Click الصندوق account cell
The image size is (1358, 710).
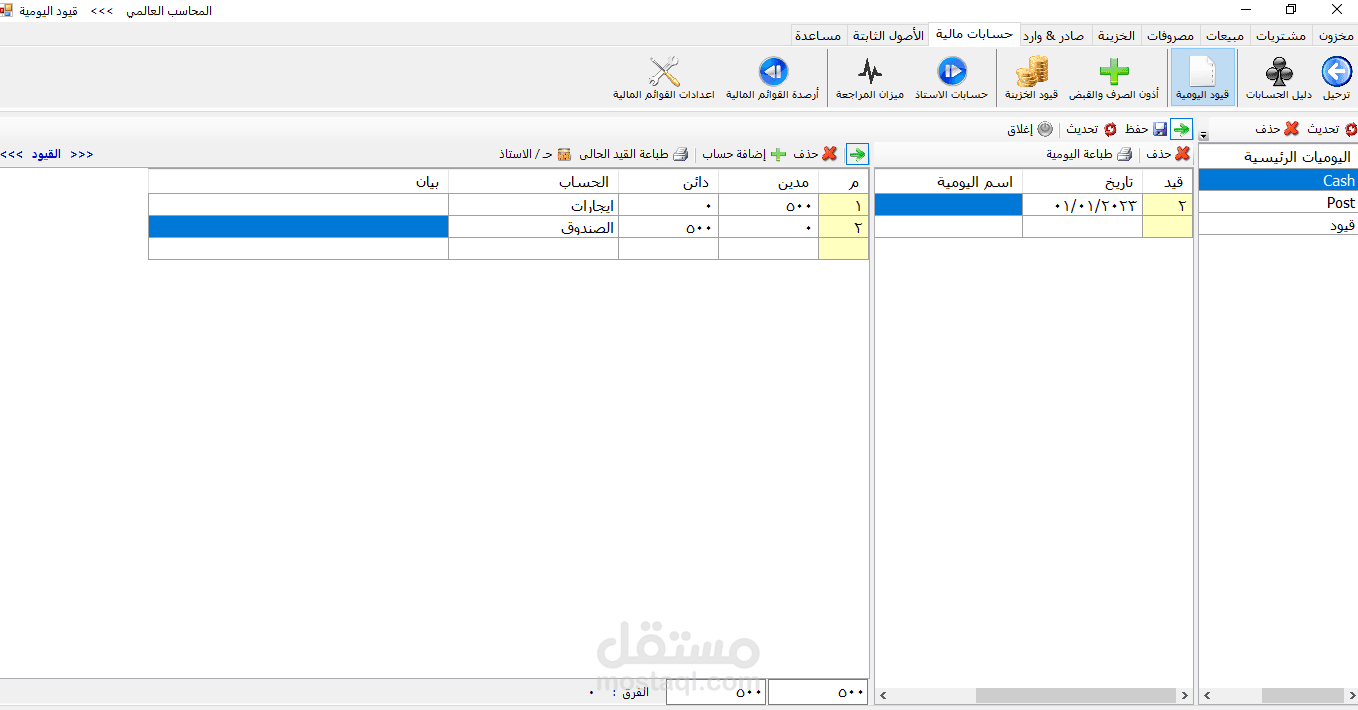coord(534,227)
